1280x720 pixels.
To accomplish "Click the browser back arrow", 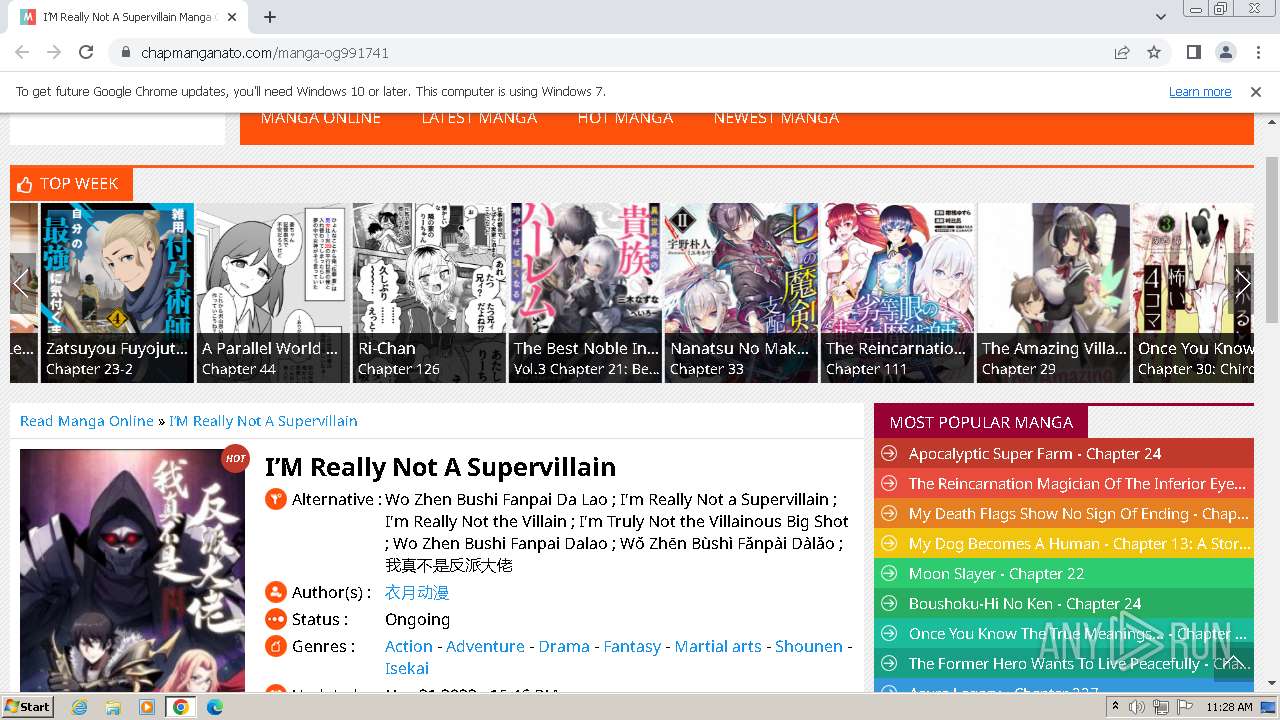I will (22, 52).
